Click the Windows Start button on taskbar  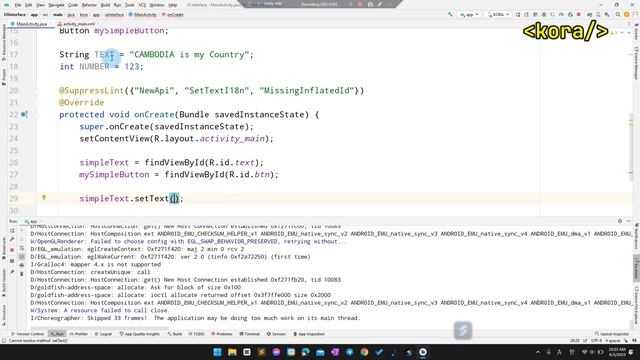(x=217, y=352)
